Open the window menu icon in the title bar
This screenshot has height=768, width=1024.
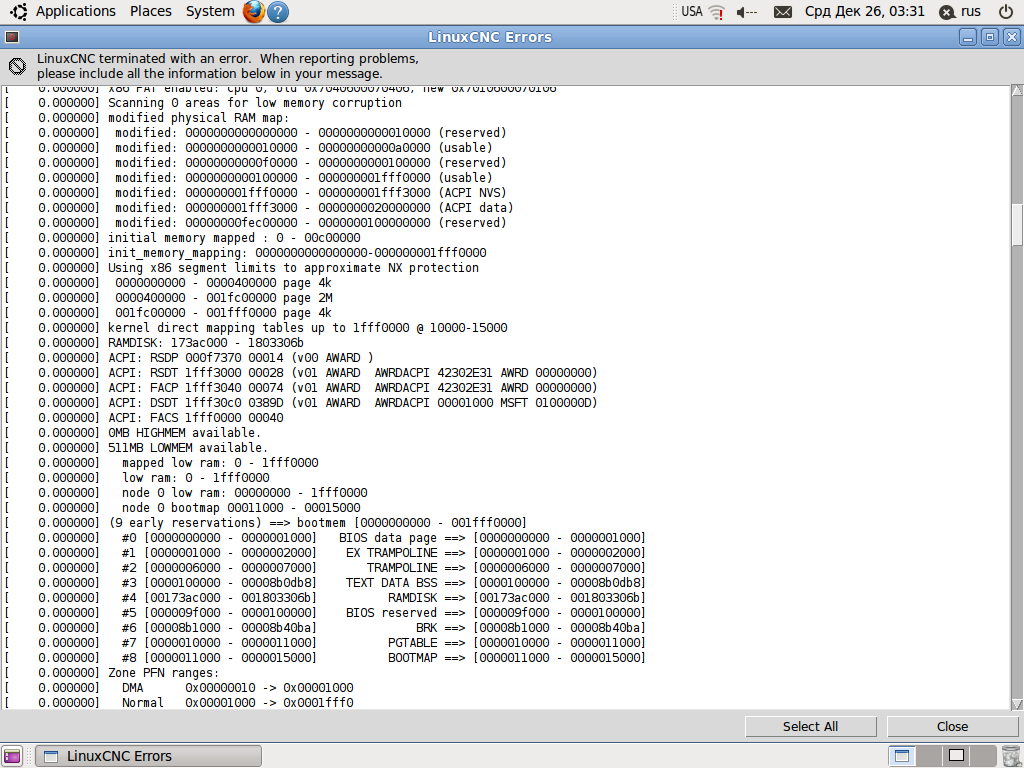[12, 37]
